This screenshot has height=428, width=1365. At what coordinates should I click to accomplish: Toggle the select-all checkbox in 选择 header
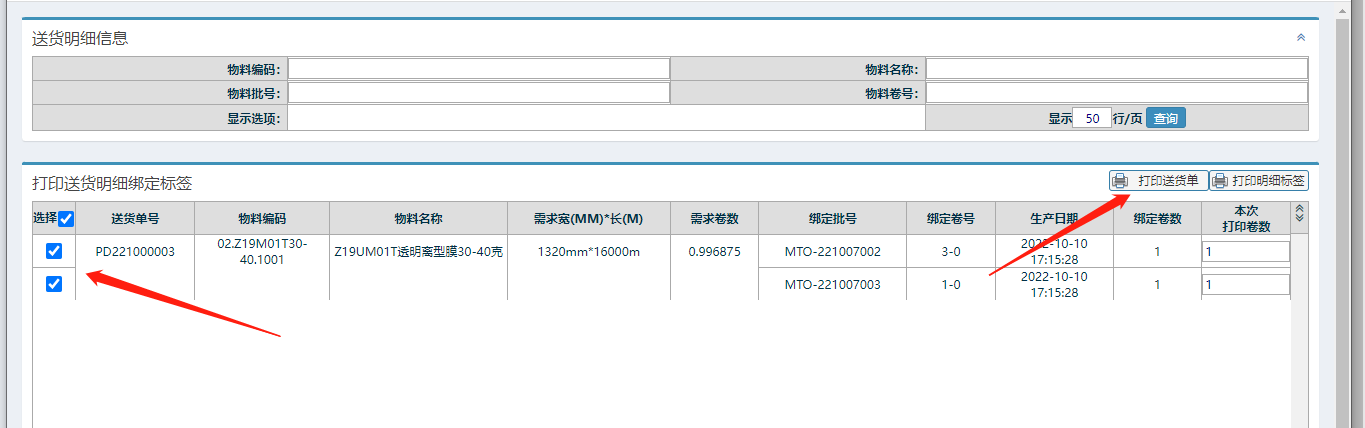pos(66,219)
